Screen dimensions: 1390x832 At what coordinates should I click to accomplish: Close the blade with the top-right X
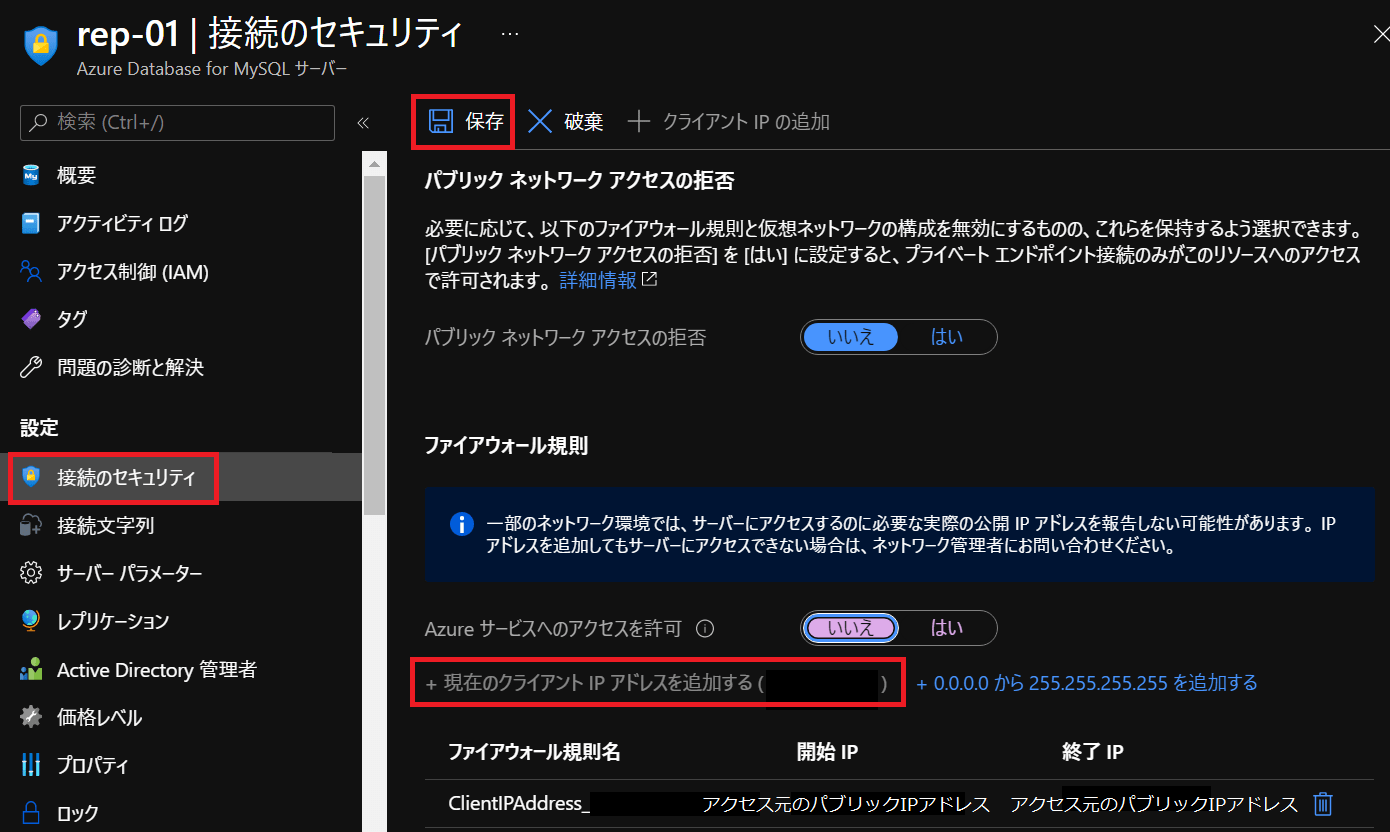tap(1381, 34)
